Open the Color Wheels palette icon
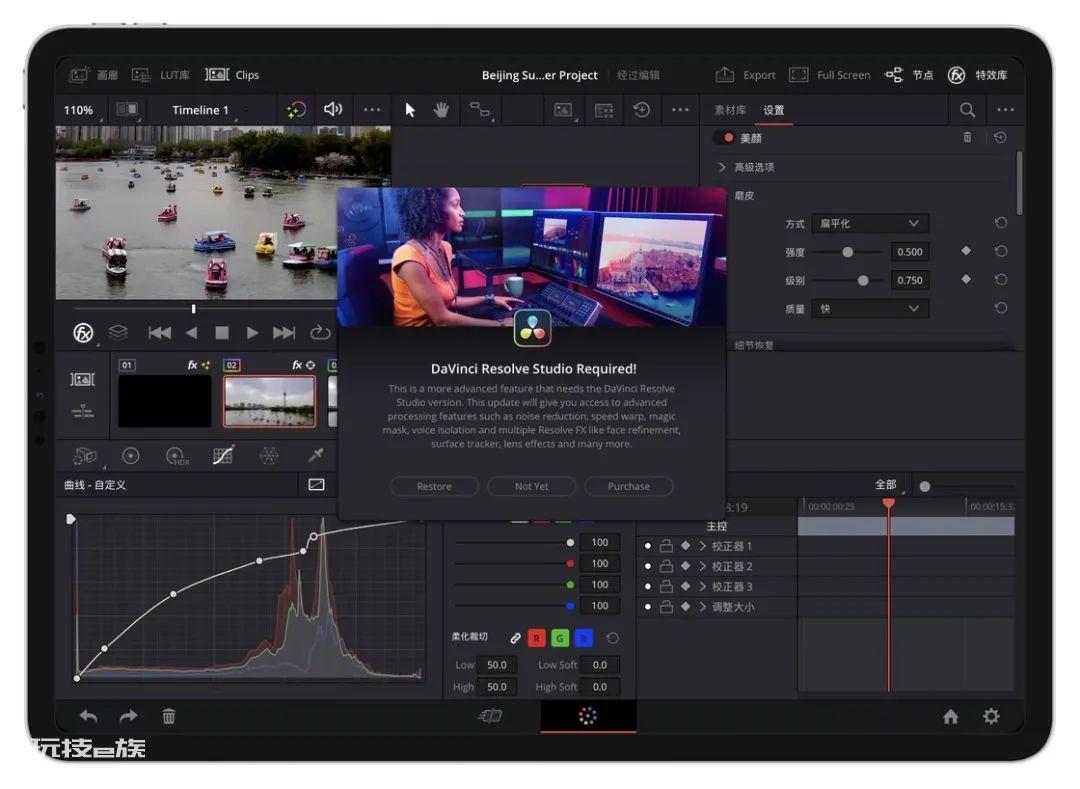This screenshot has width=1080, height=789. point(130,456)
